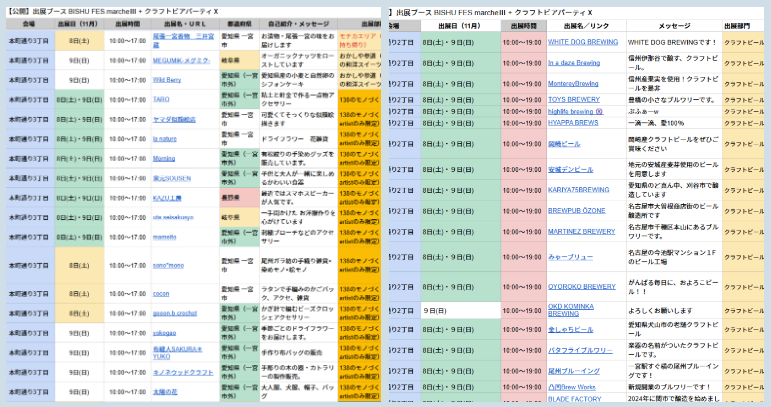The image size is (771, 407).
Task: Click the TARO exhibitor link
Action: tap(161, 100)
